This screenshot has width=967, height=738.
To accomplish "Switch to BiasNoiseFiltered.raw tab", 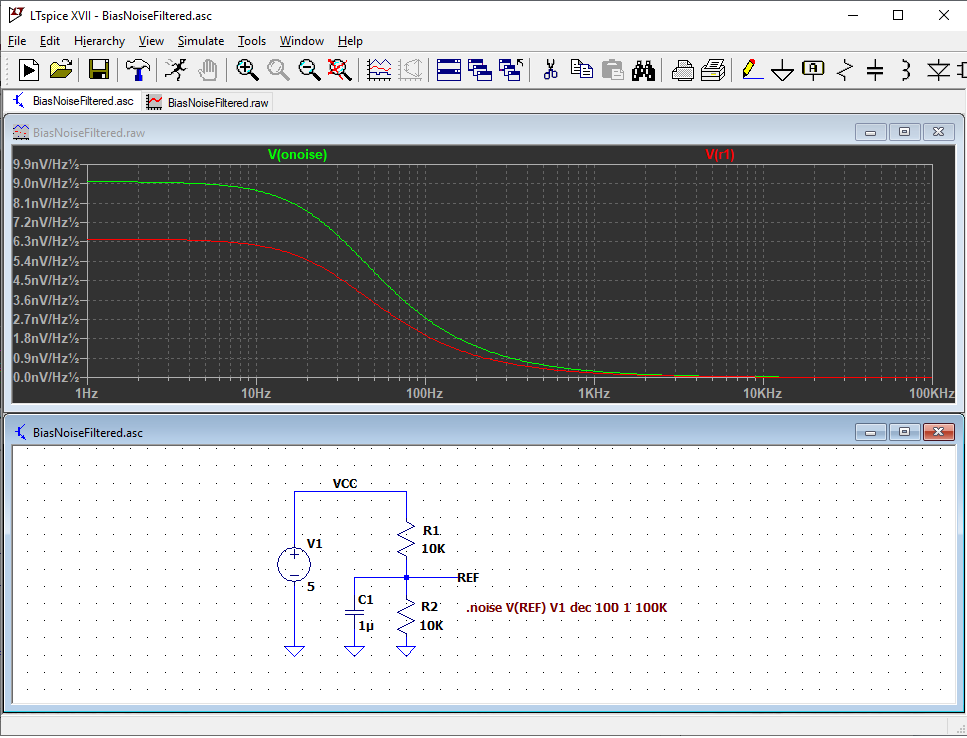I will (206, 102).
